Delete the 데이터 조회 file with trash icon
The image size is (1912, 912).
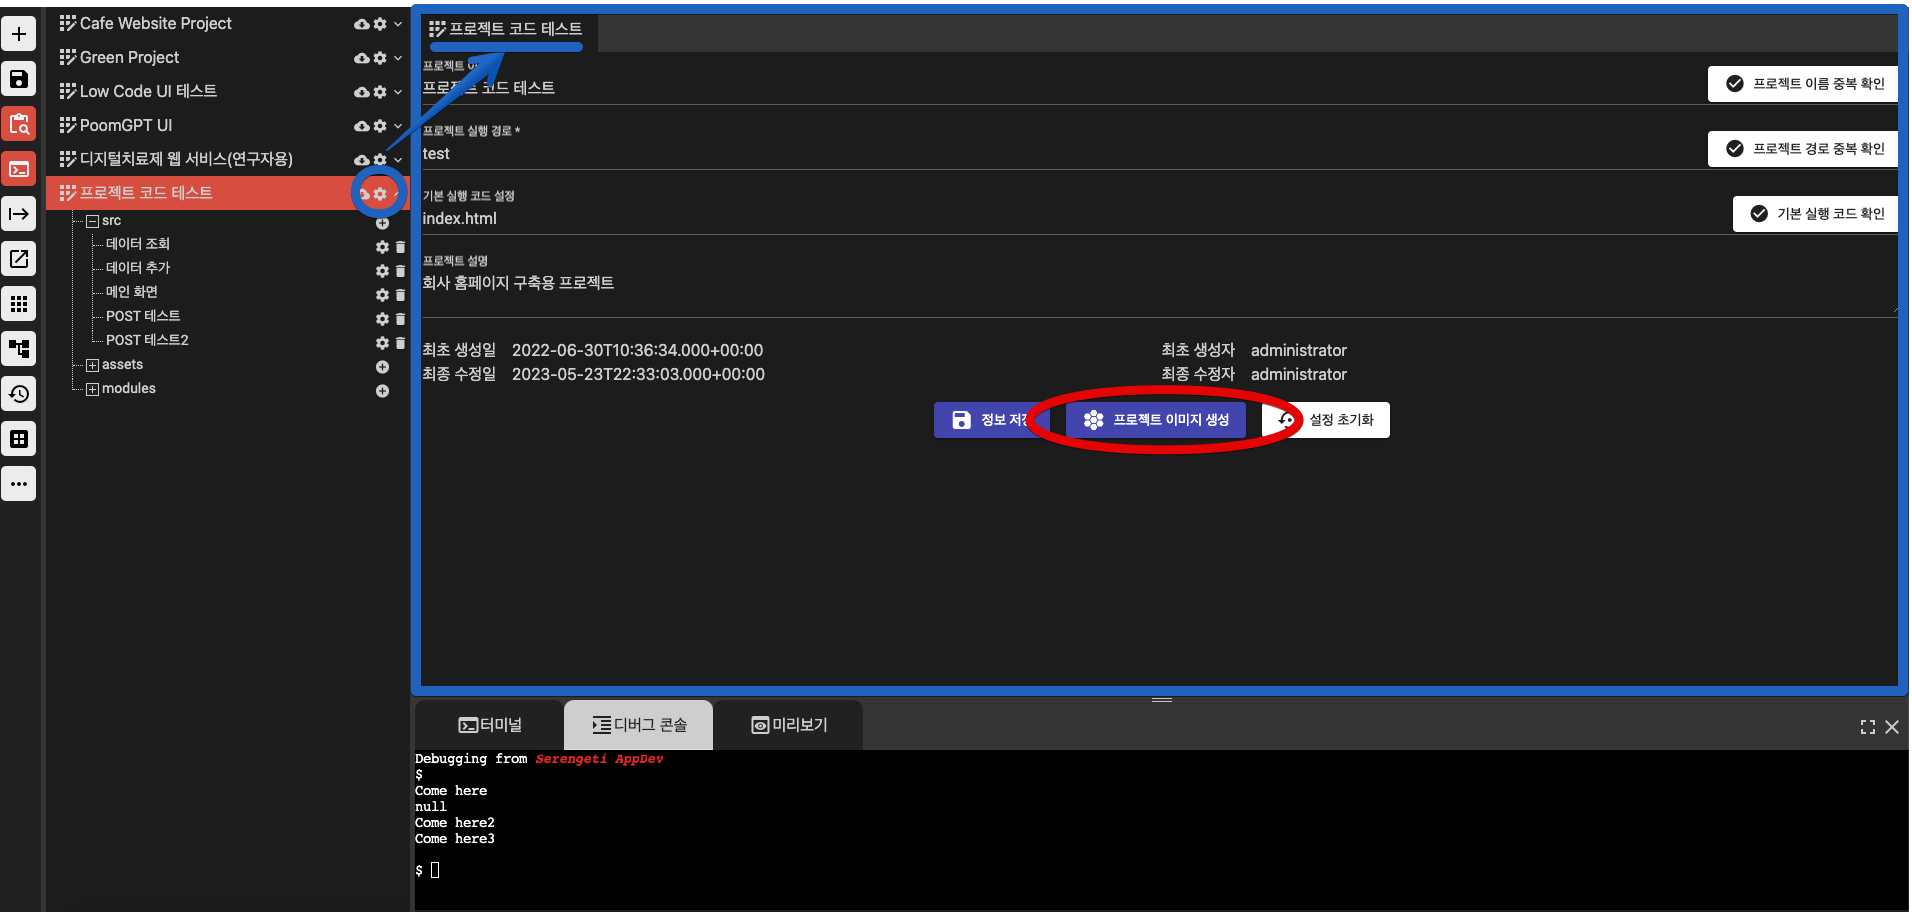[x=400, y=247]
